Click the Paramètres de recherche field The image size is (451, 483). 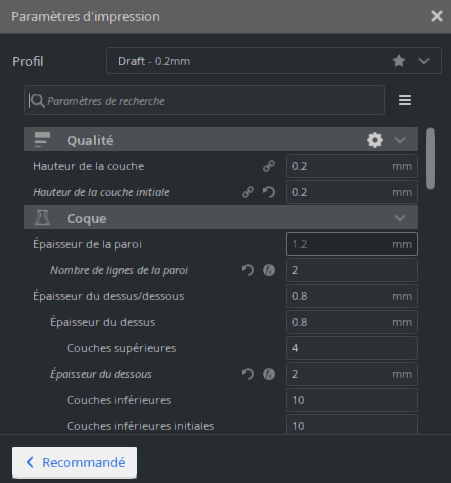click(204, 100)
